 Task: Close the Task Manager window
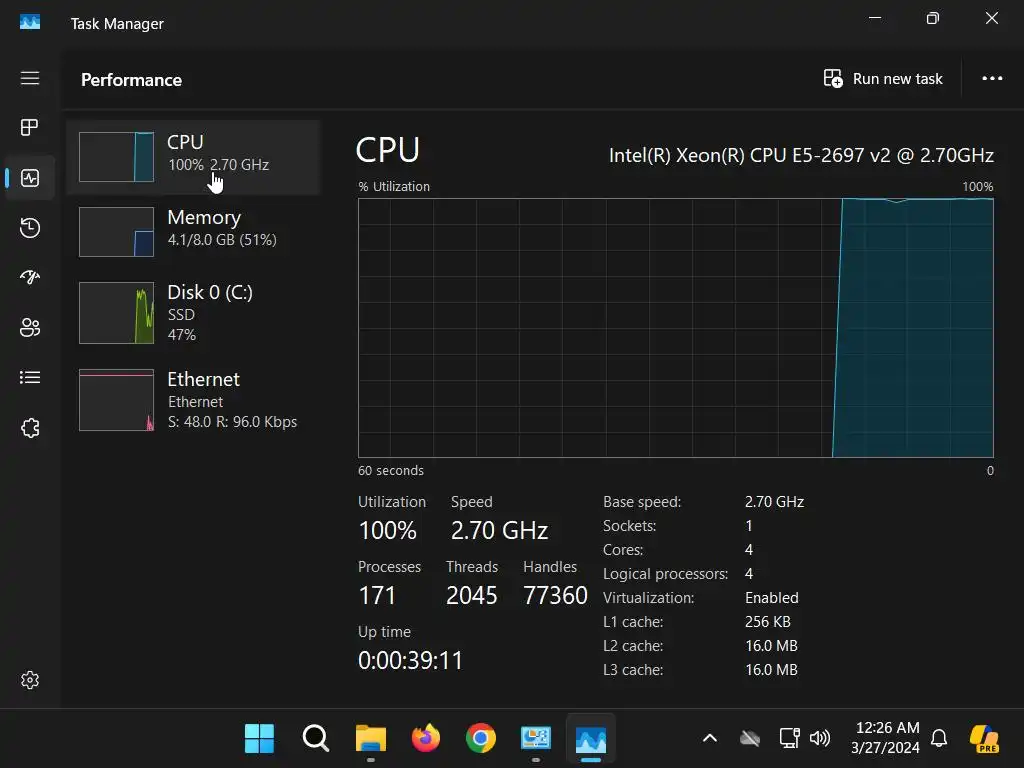point(991,18)
